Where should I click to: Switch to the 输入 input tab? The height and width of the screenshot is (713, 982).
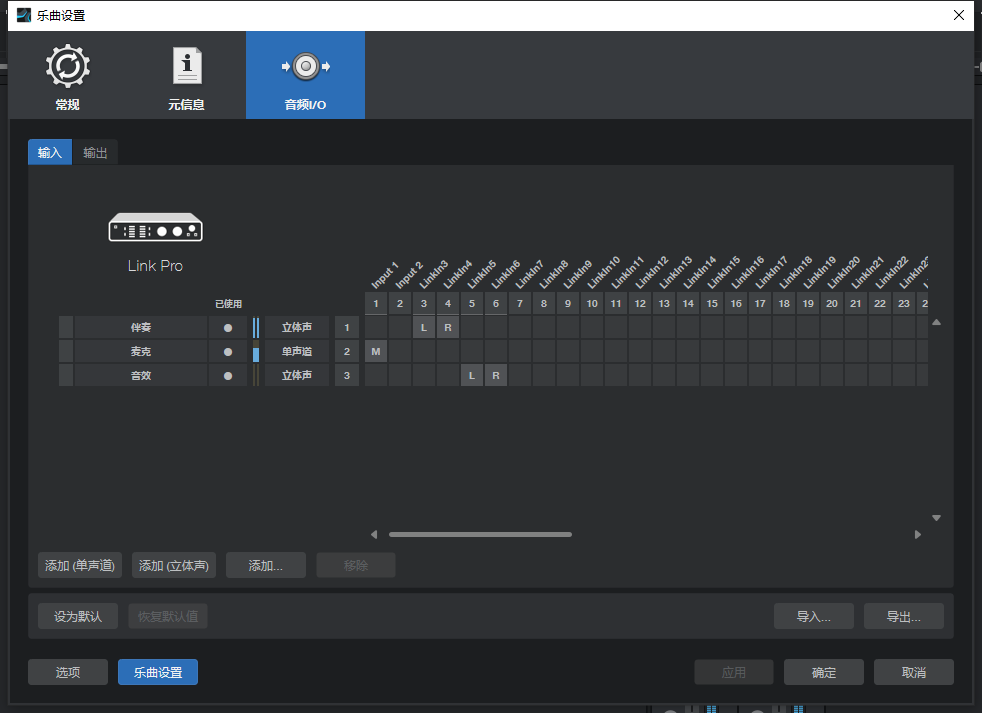50,153
